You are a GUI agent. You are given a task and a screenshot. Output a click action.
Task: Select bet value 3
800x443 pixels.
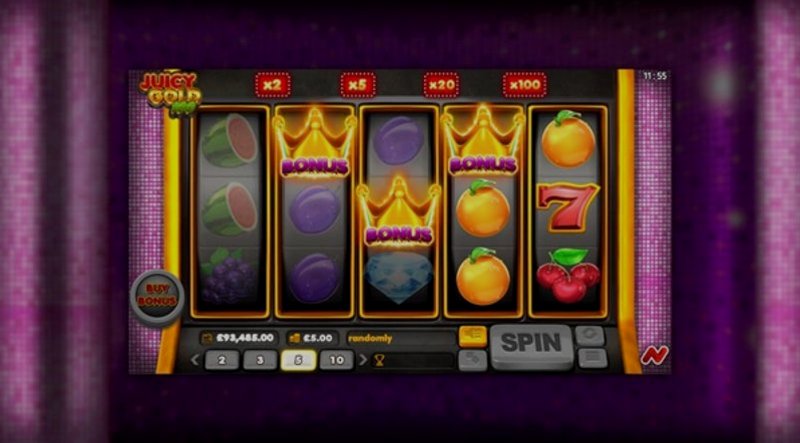point(260,360)
